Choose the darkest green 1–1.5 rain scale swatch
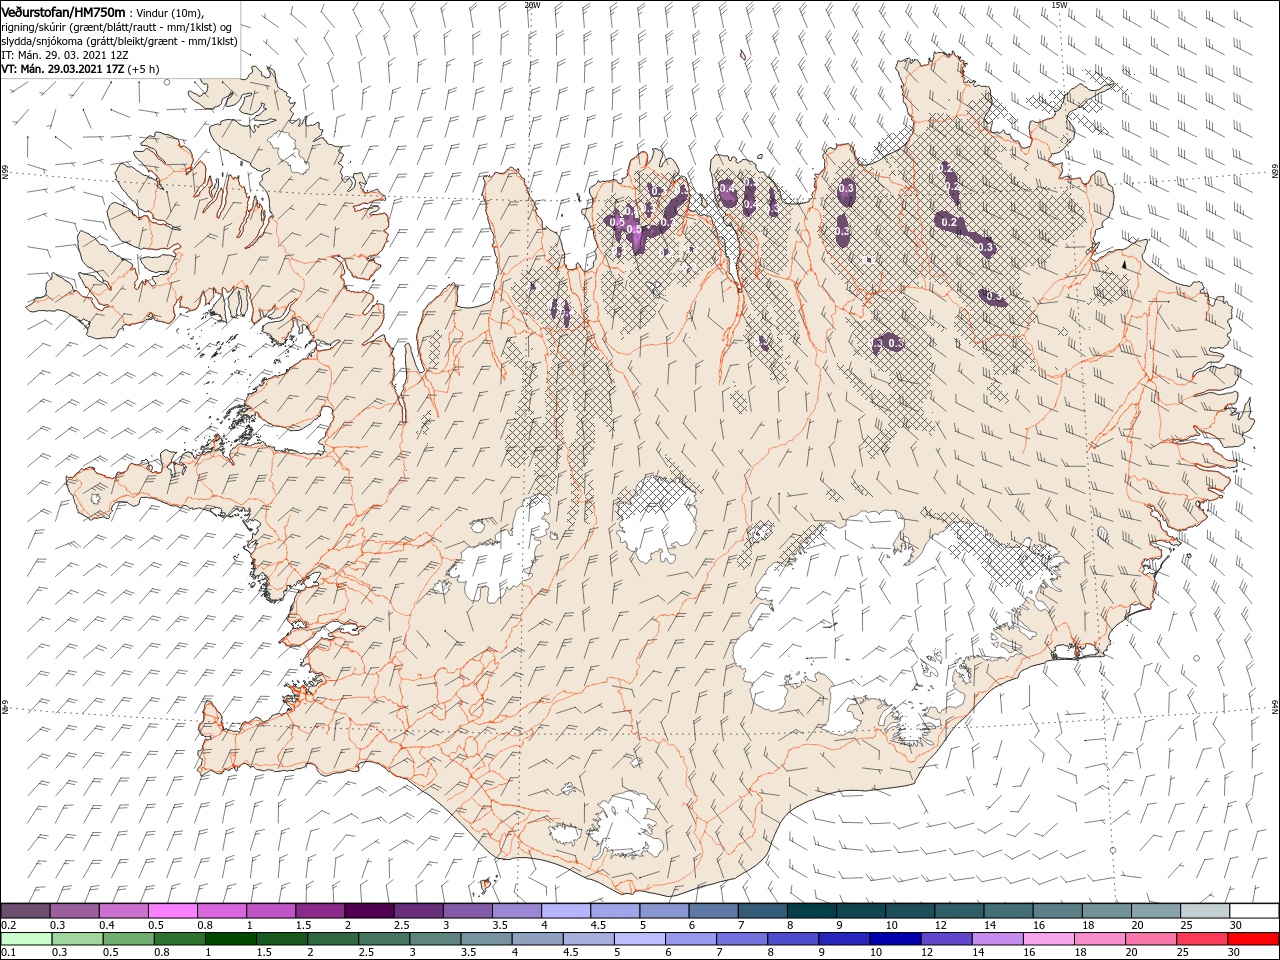Viewport: 1280px width, 960px height. 231,939
